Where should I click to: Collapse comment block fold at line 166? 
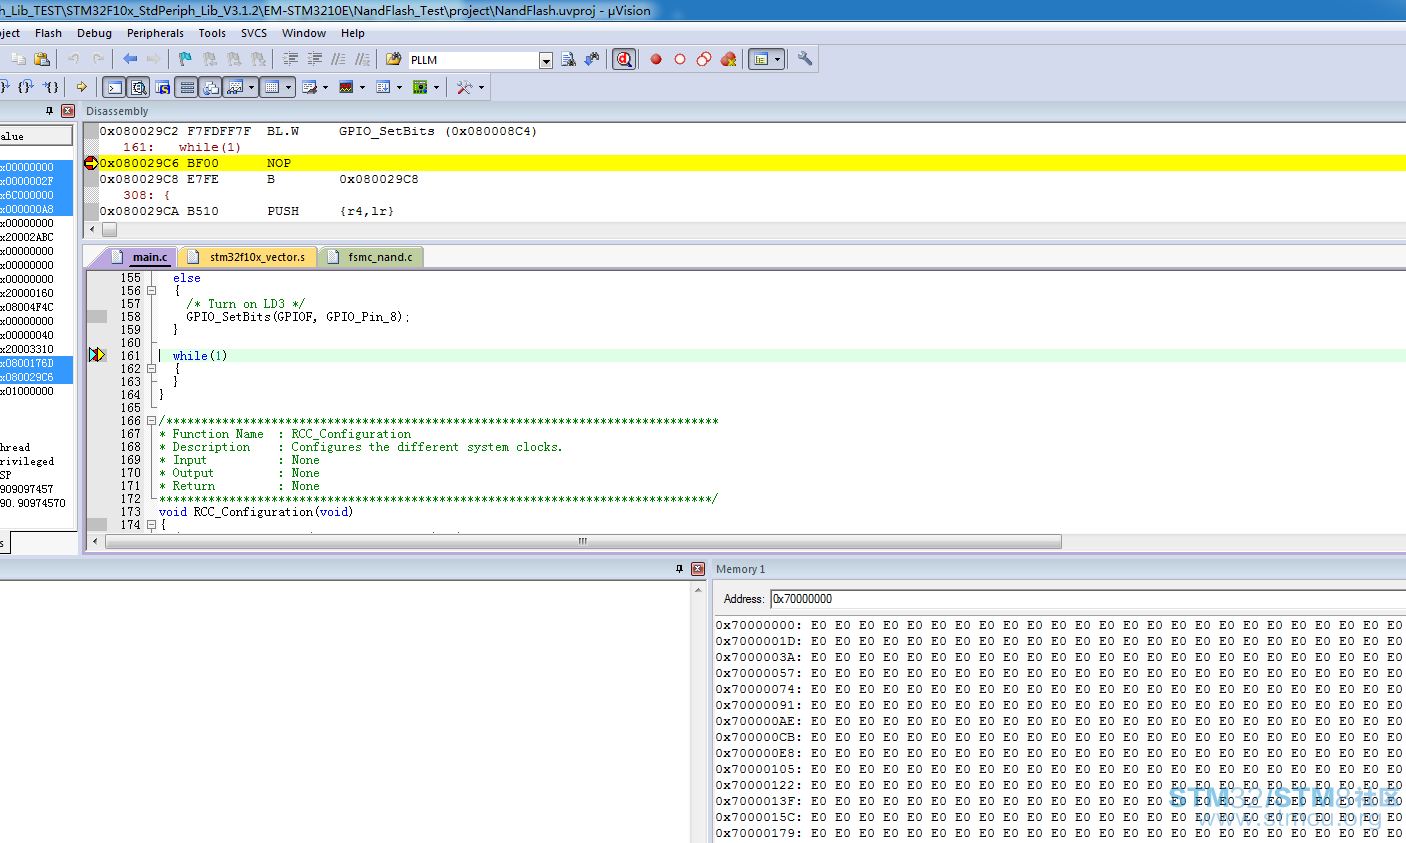[x=152, y=421]
